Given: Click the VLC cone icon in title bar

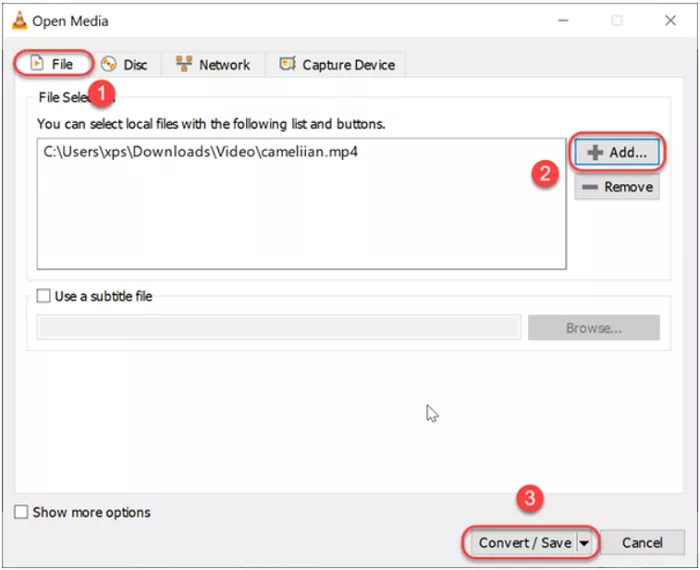Looking at the screenshot, I should click(19, 21).
